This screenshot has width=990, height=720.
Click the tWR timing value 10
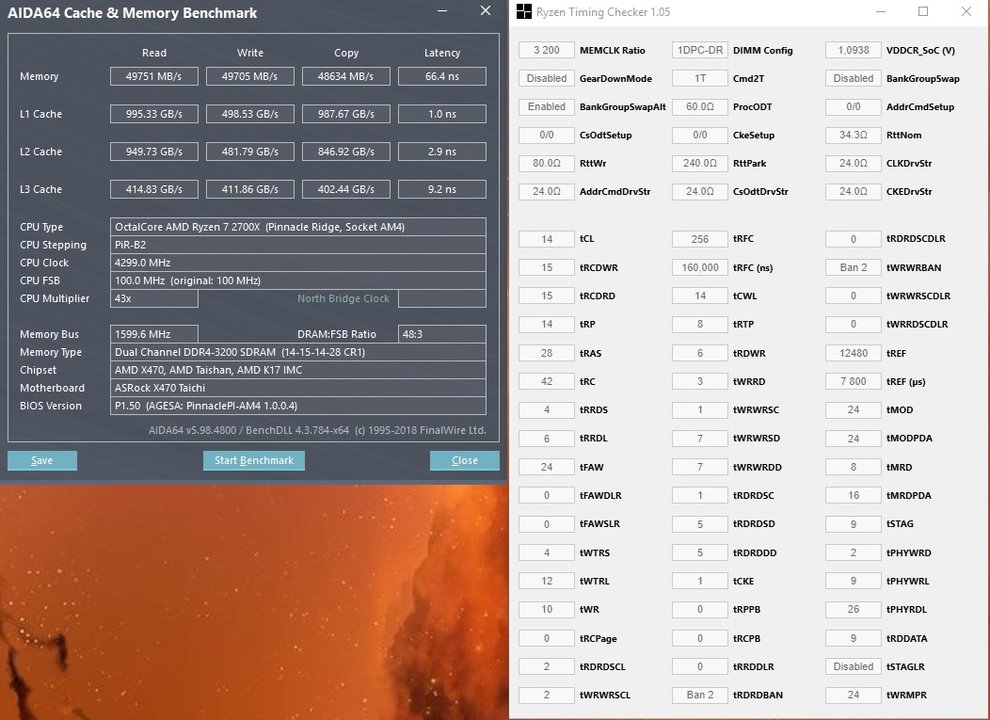[547, 609]
